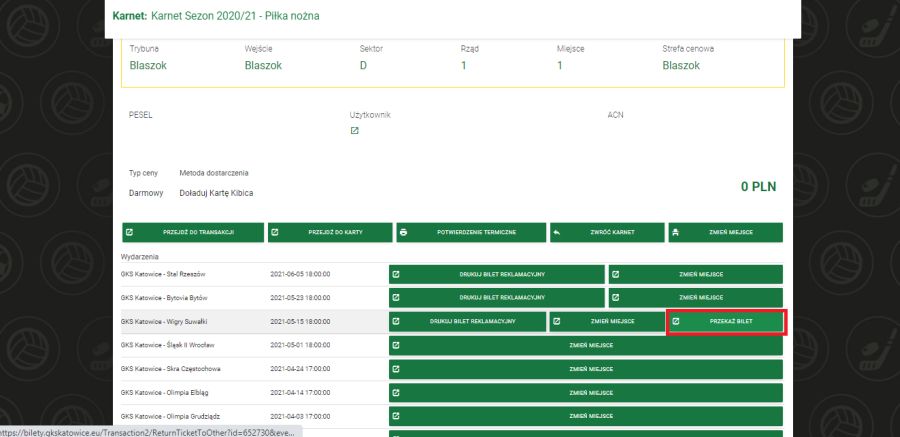Click the icon on Przejdź do karty
900x437 pixels.
pyautogui.click(x=275, y=233)
